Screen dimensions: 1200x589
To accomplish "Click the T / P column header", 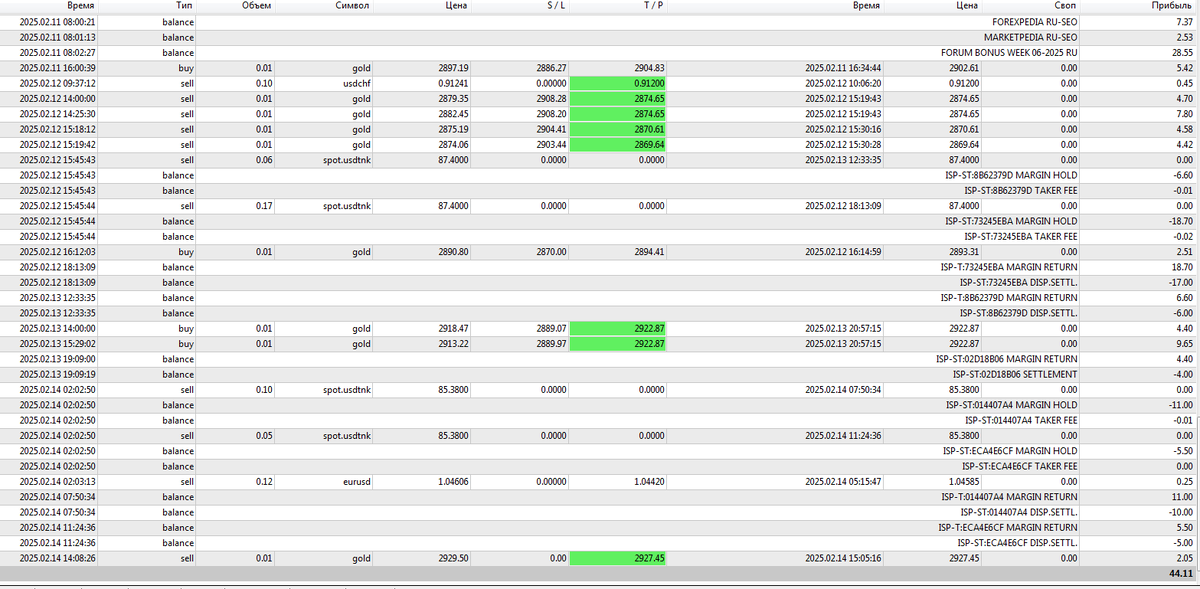I will pyautogui.click(x=655, y=6).
